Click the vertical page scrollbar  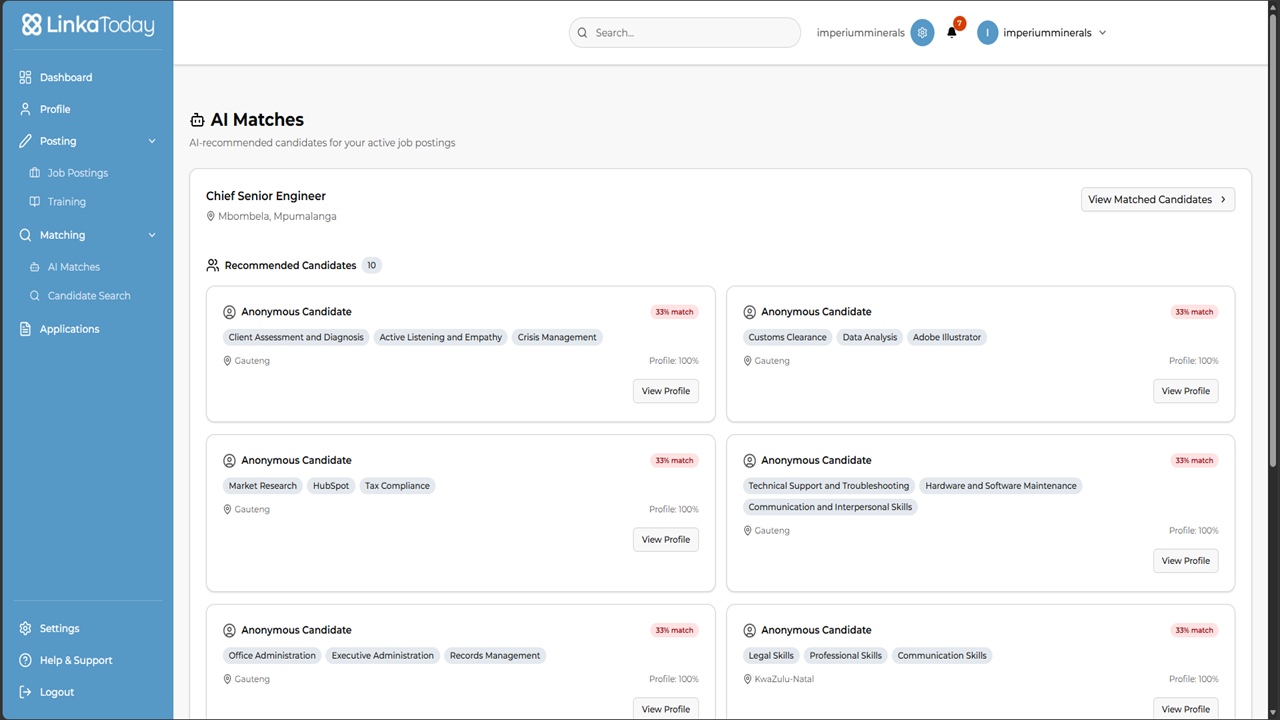(1273, 240)
